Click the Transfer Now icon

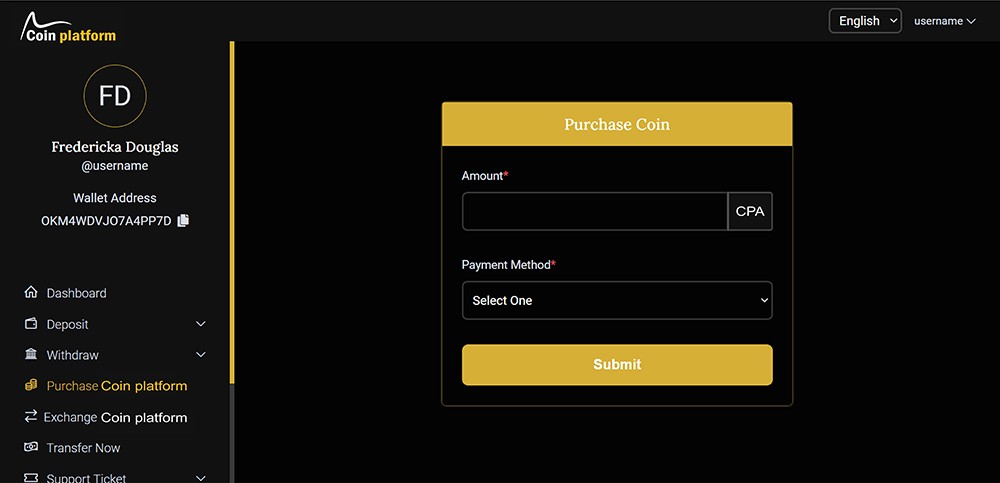point(30,448)
